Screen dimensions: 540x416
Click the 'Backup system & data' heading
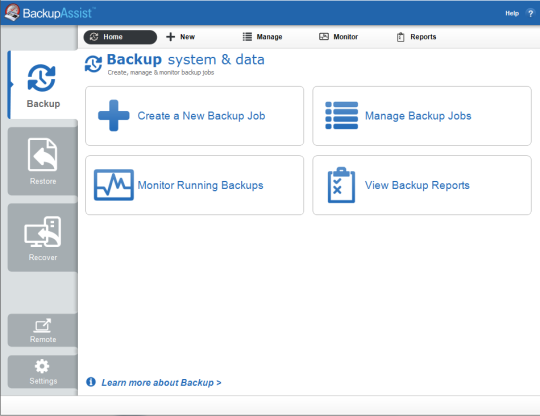pyautogui.click(x=186, y=60)
